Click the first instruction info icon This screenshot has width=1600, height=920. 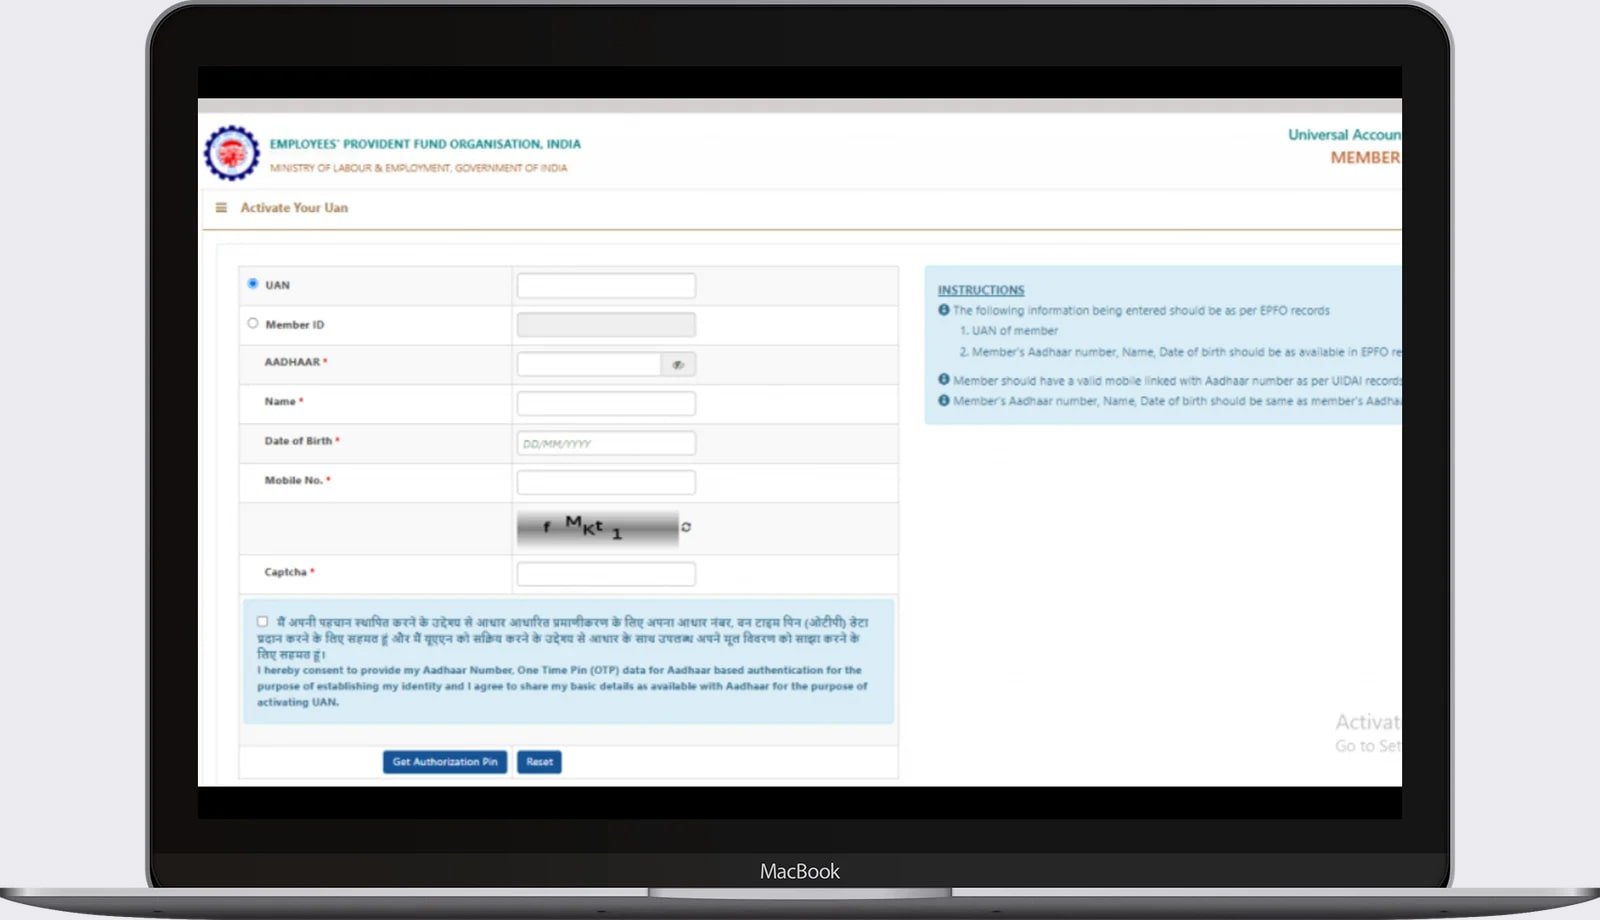(944, 310)
